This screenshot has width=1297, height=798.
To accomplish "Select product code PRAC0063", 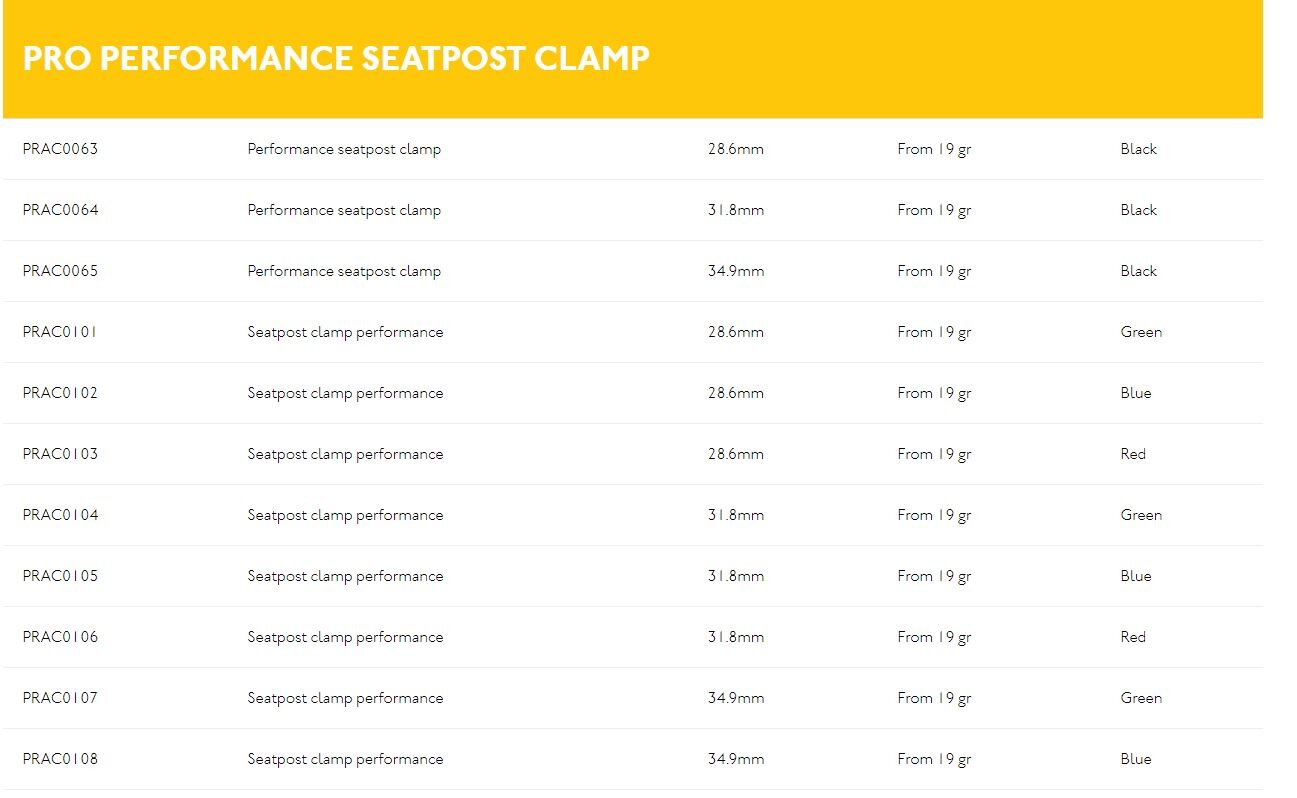I will [60, 149].
